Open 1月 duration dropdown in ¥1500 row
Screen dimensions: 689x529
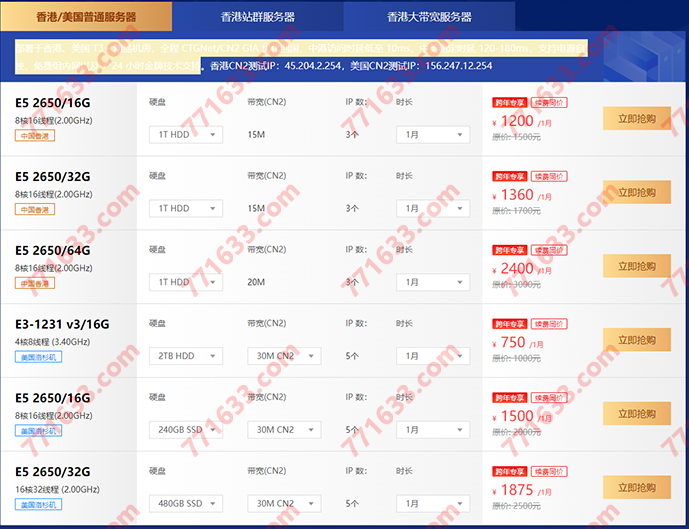tap(433, 430)
